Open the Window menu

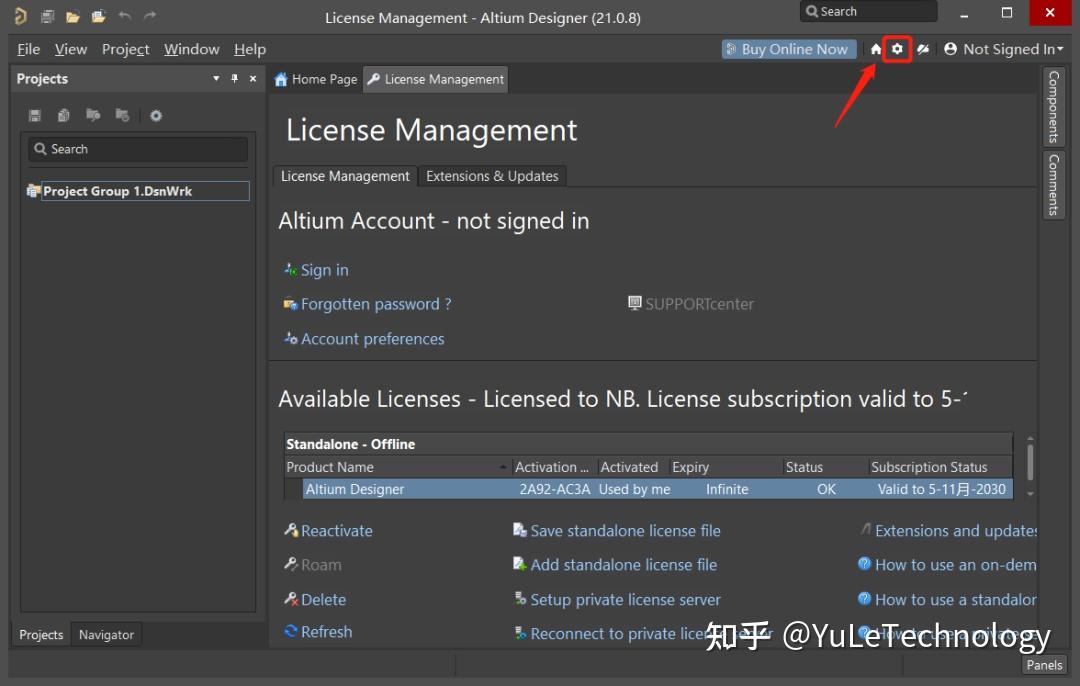click(191, 48)
